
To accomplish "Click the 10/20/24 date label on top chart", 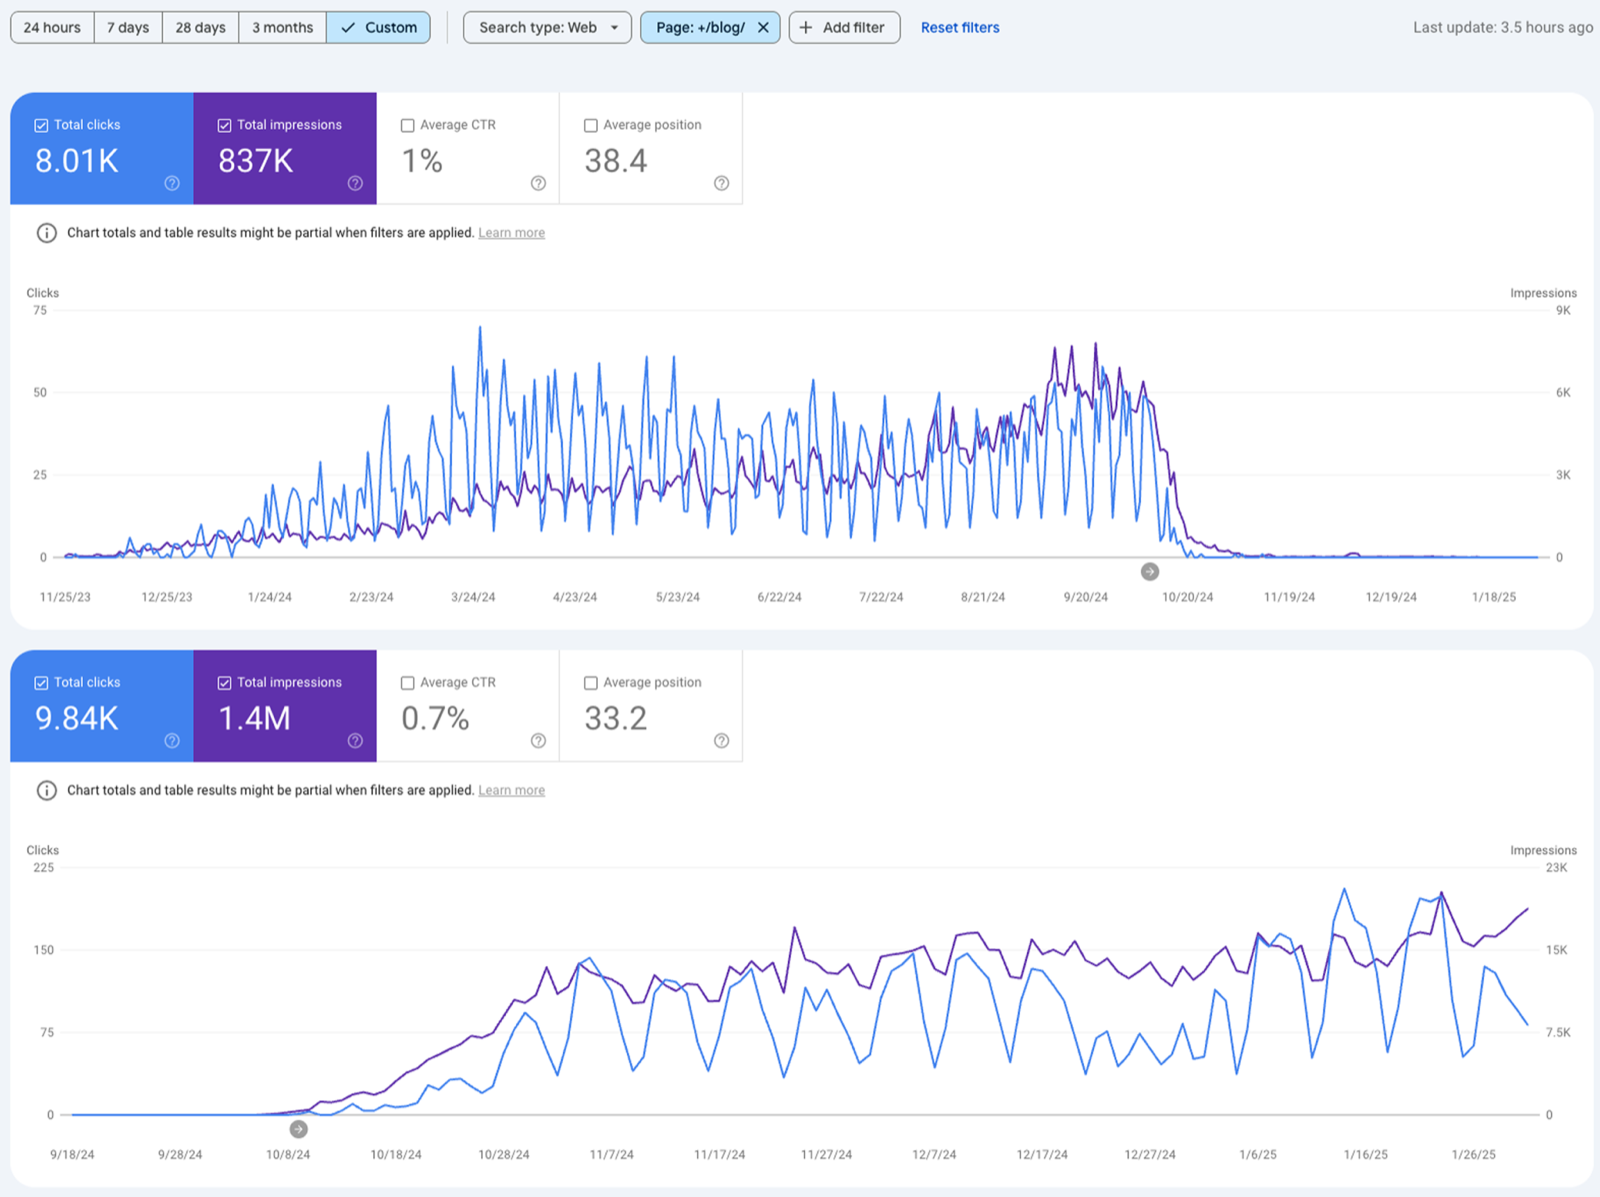I will 1187,597.
